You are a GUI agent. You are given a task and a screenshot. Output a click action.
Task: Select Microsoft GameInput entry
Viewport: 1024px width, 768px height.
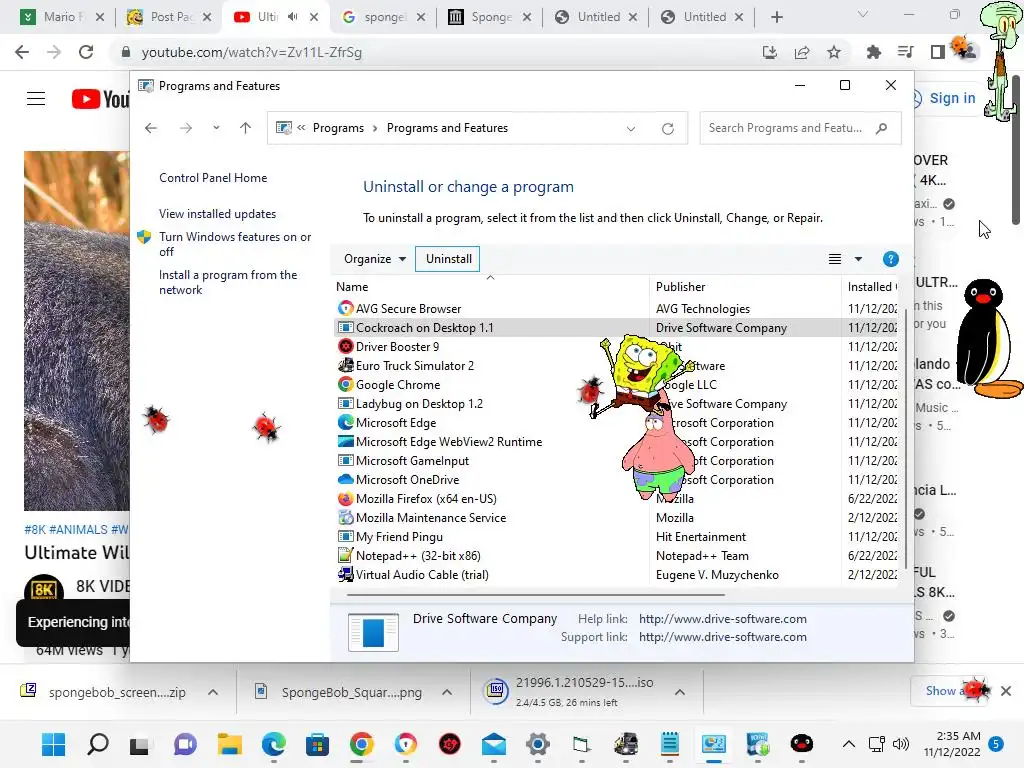(x=412, y=460)
